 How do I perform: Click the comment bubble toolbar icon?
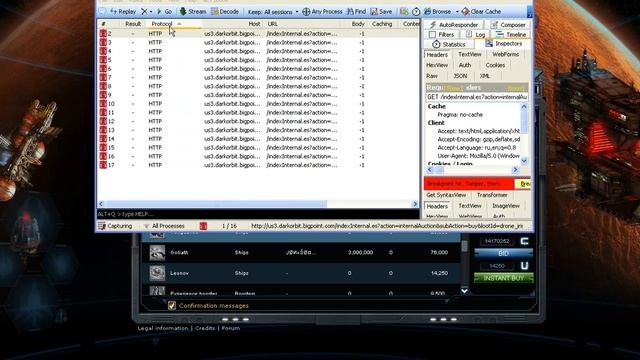[x=102, y=12]
